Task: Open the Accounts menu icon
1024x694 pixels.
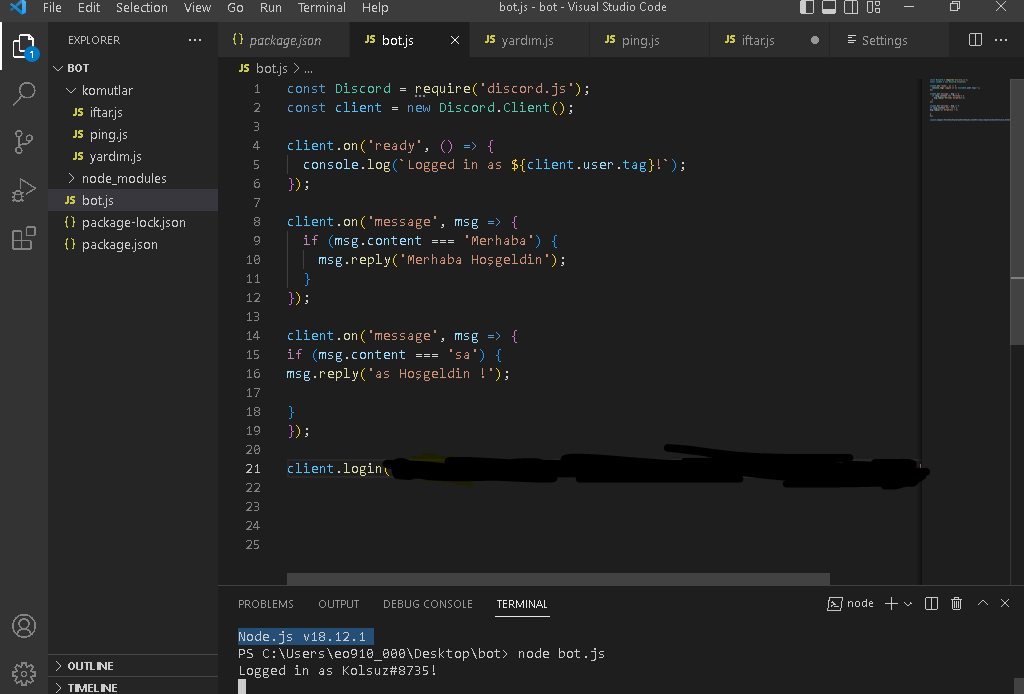Action: point(24,626)
